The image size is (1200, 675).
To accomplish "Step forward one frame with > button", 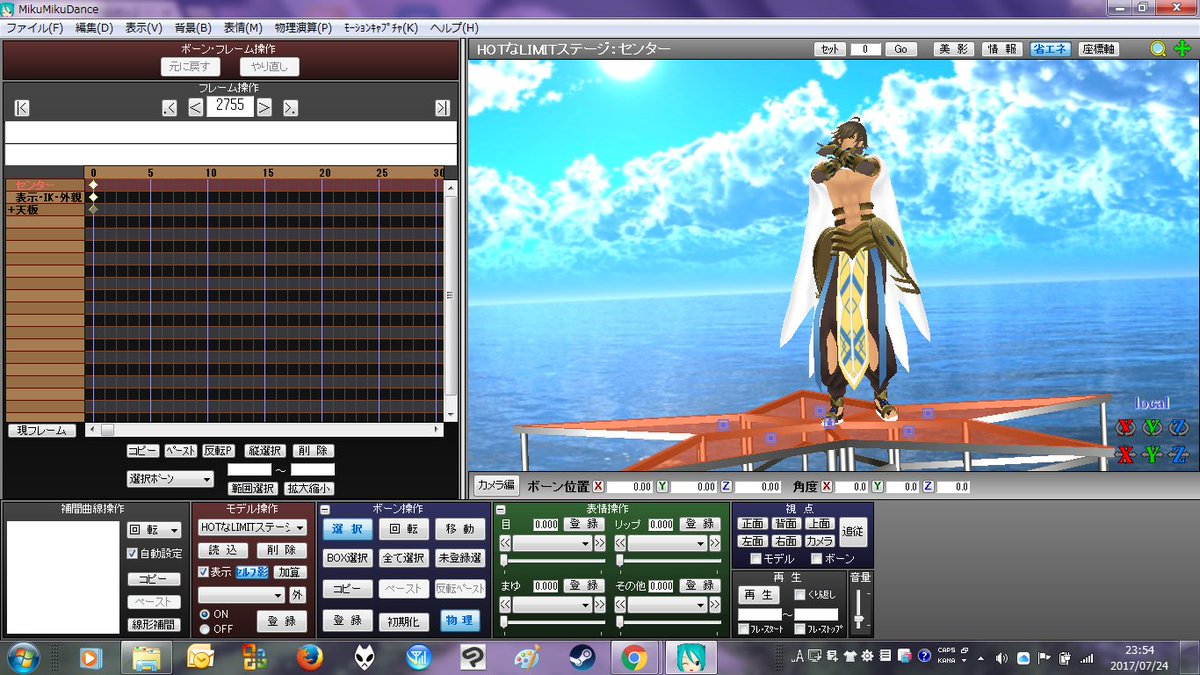I will pos(264,108).
